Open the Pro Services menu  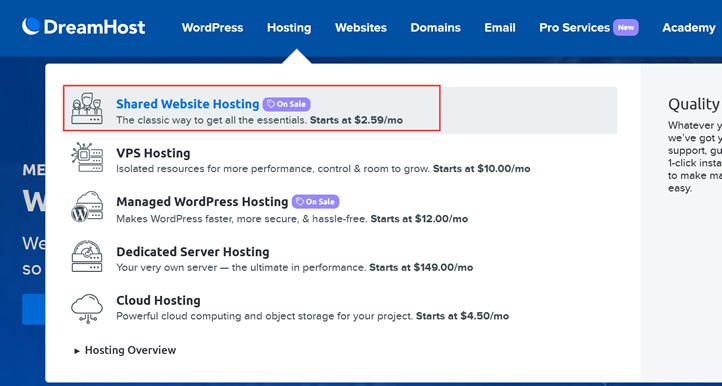pos(575,28)
